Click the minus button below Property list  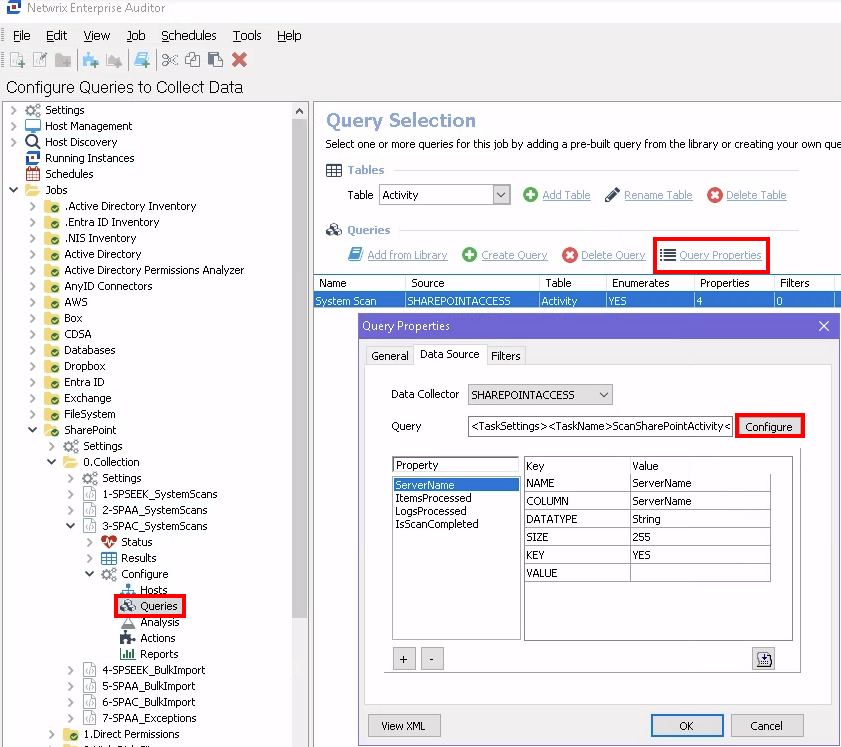tap(430, 659)
